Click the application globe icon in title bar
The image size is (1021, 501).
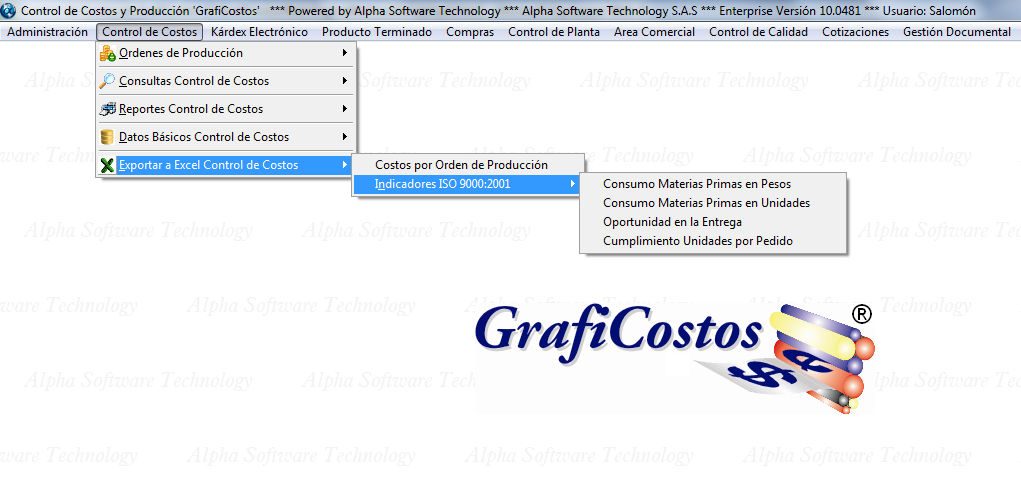click(x=10, y=10)
